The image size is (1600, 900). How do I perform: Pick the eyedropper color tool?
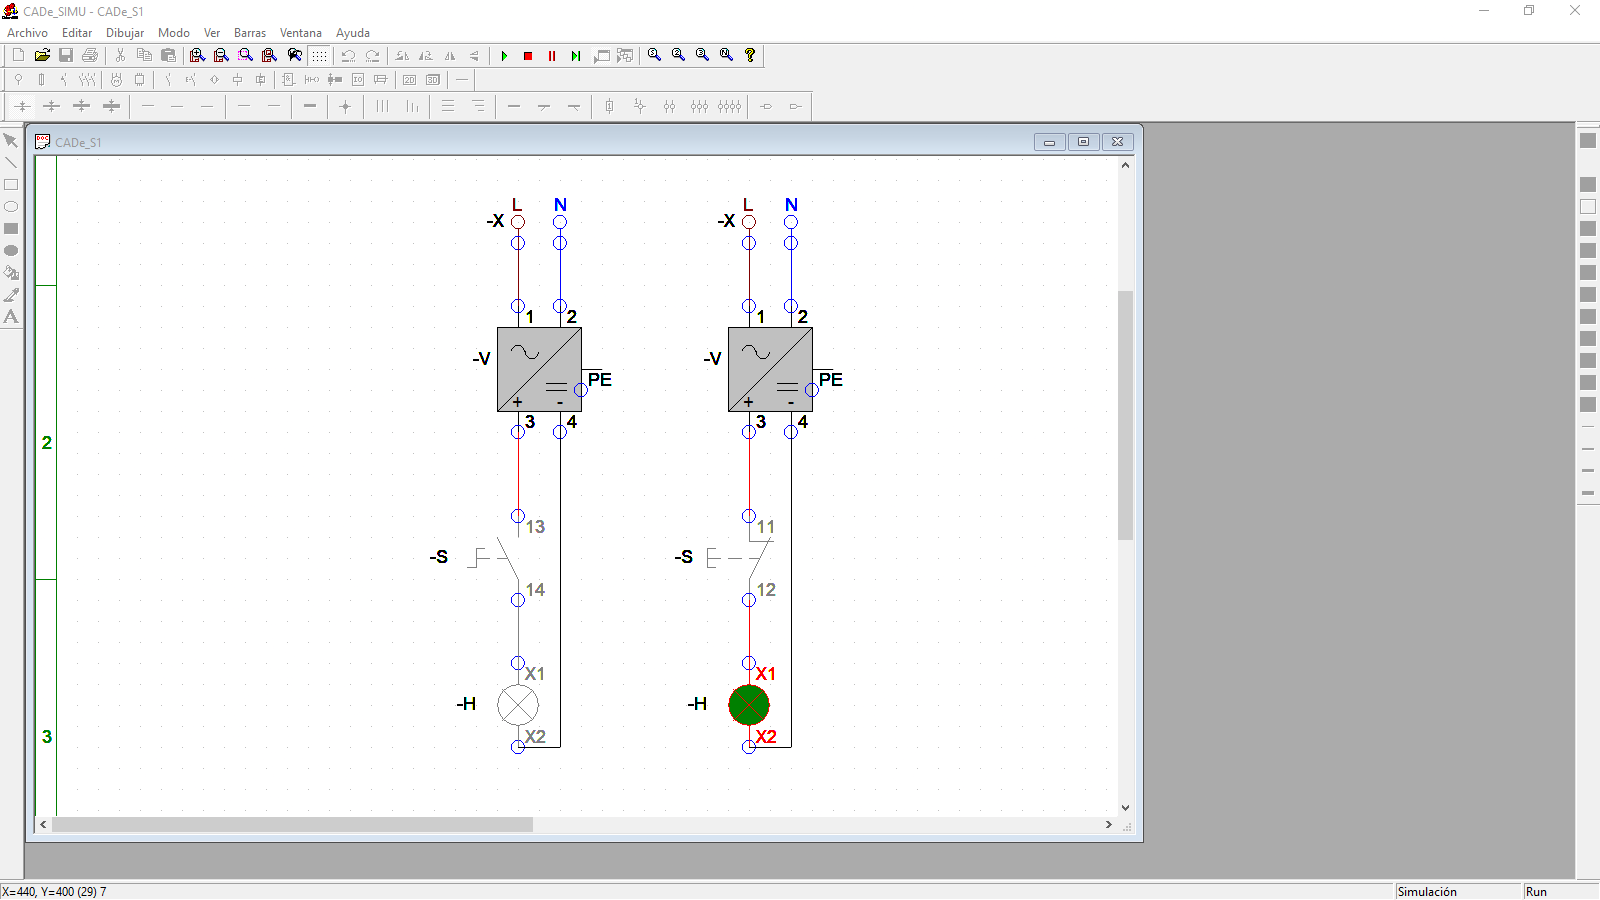pos(11,295)
